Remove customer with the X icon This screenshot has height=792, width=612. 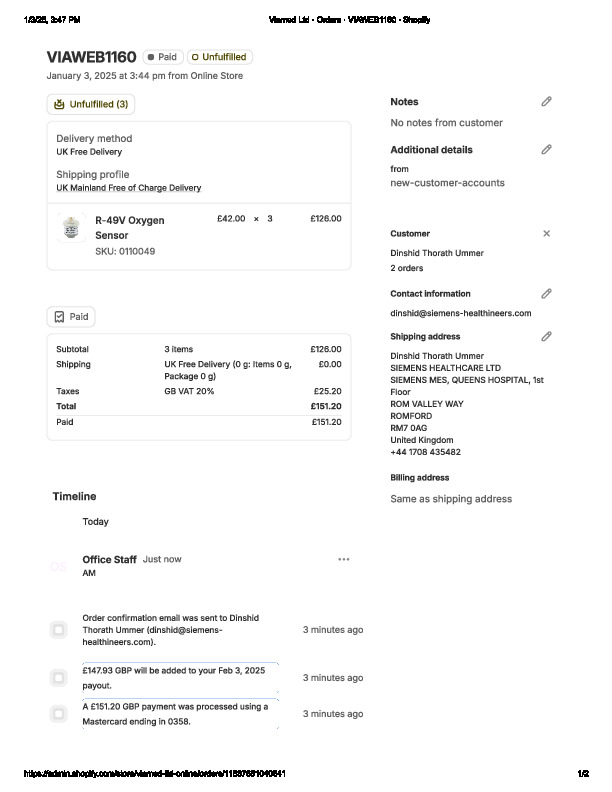(546, 234)
